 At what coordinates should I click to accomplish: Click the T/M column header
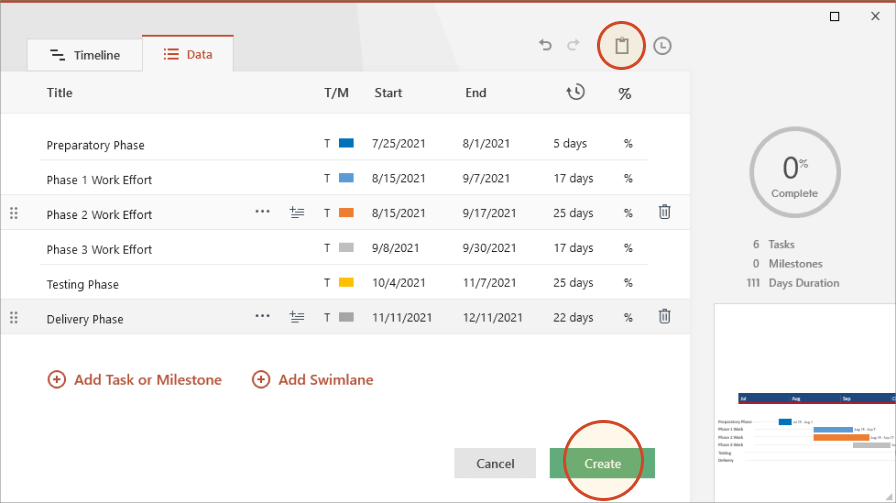[x=337, y=93]
